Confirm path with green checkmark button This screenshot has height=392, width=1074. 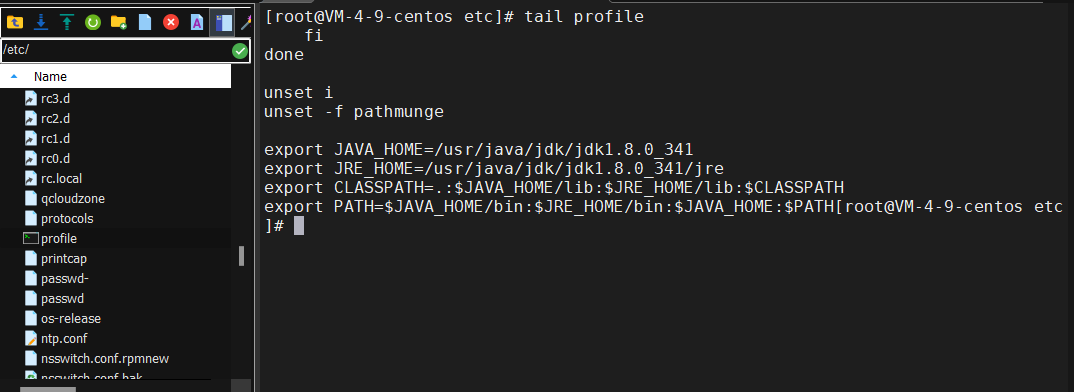coord(240,51)
